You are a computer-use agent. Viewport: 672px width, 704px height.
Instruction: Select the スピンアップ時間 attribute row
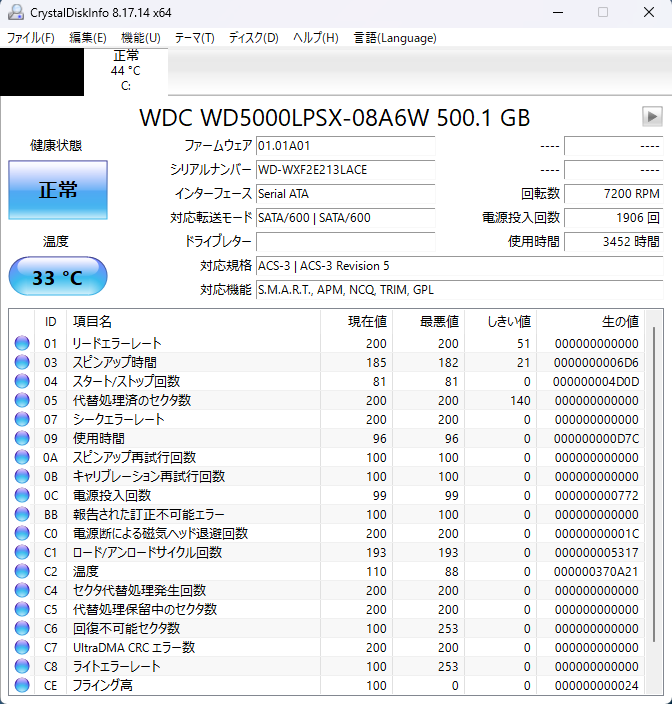pyautogui.click(x=327, y=362)
